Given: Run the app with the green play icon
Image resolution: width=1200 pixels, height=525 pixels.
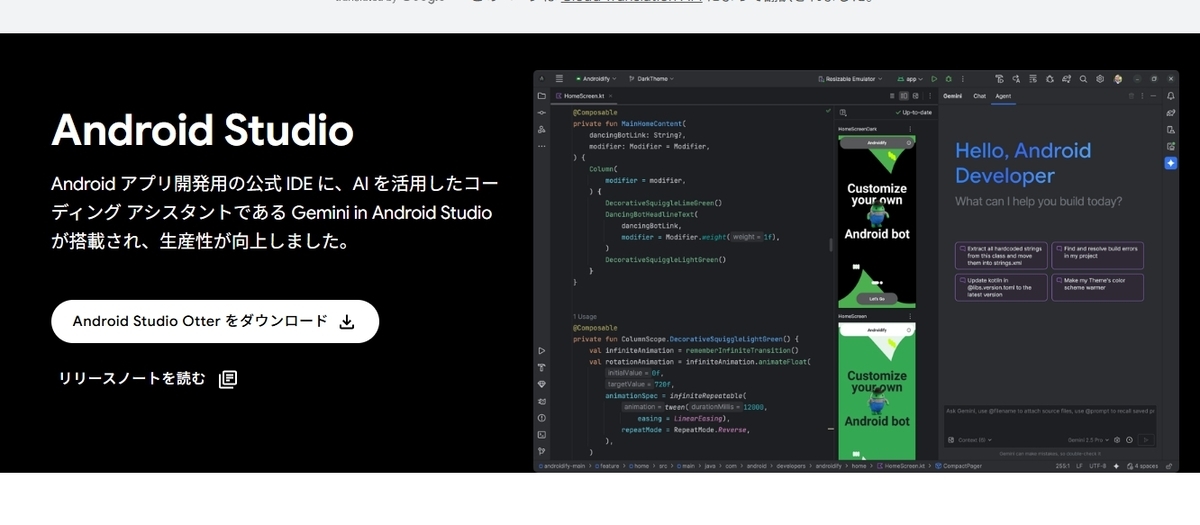Looking at the screenshot, I should pos(934,79).
